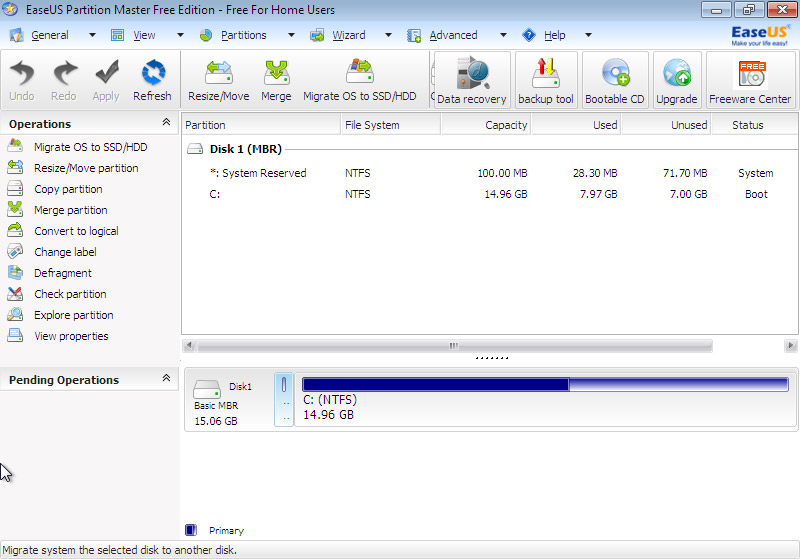Start Defragment from Operations panel
This screenshot has height=559, width=800.
coord(63,273)
